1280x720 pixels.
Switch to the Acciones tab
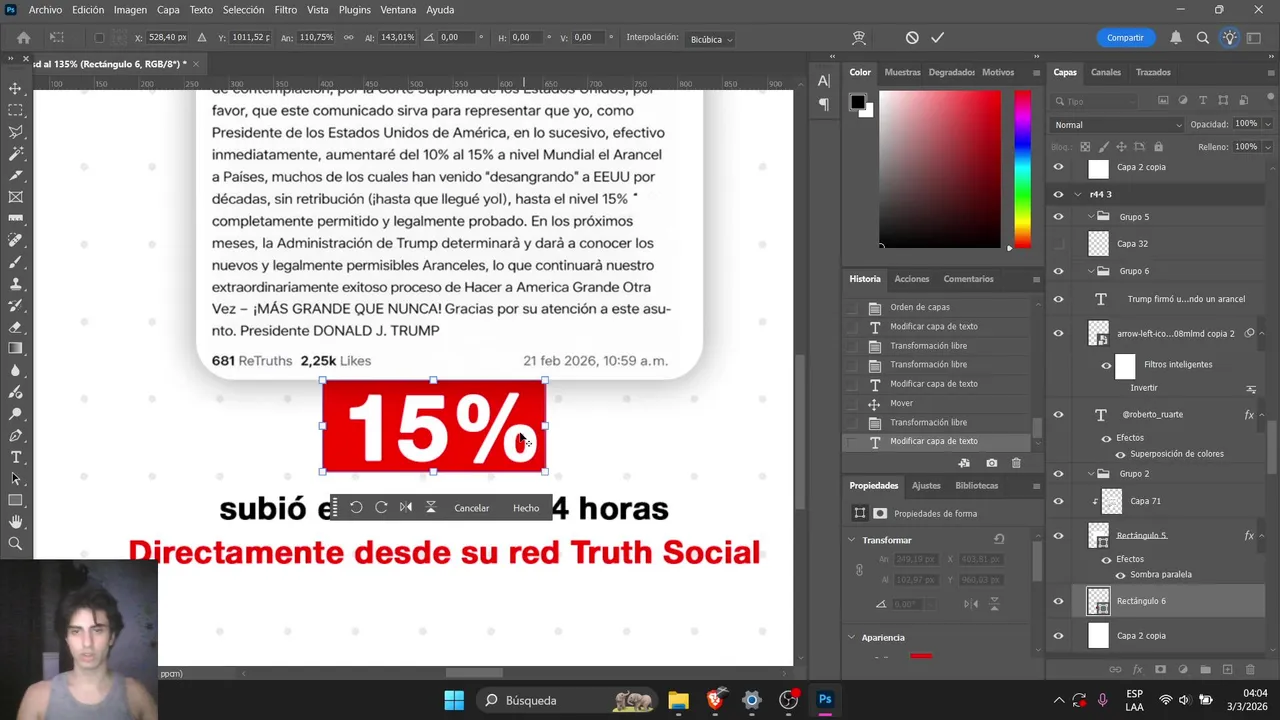[912, 279]
